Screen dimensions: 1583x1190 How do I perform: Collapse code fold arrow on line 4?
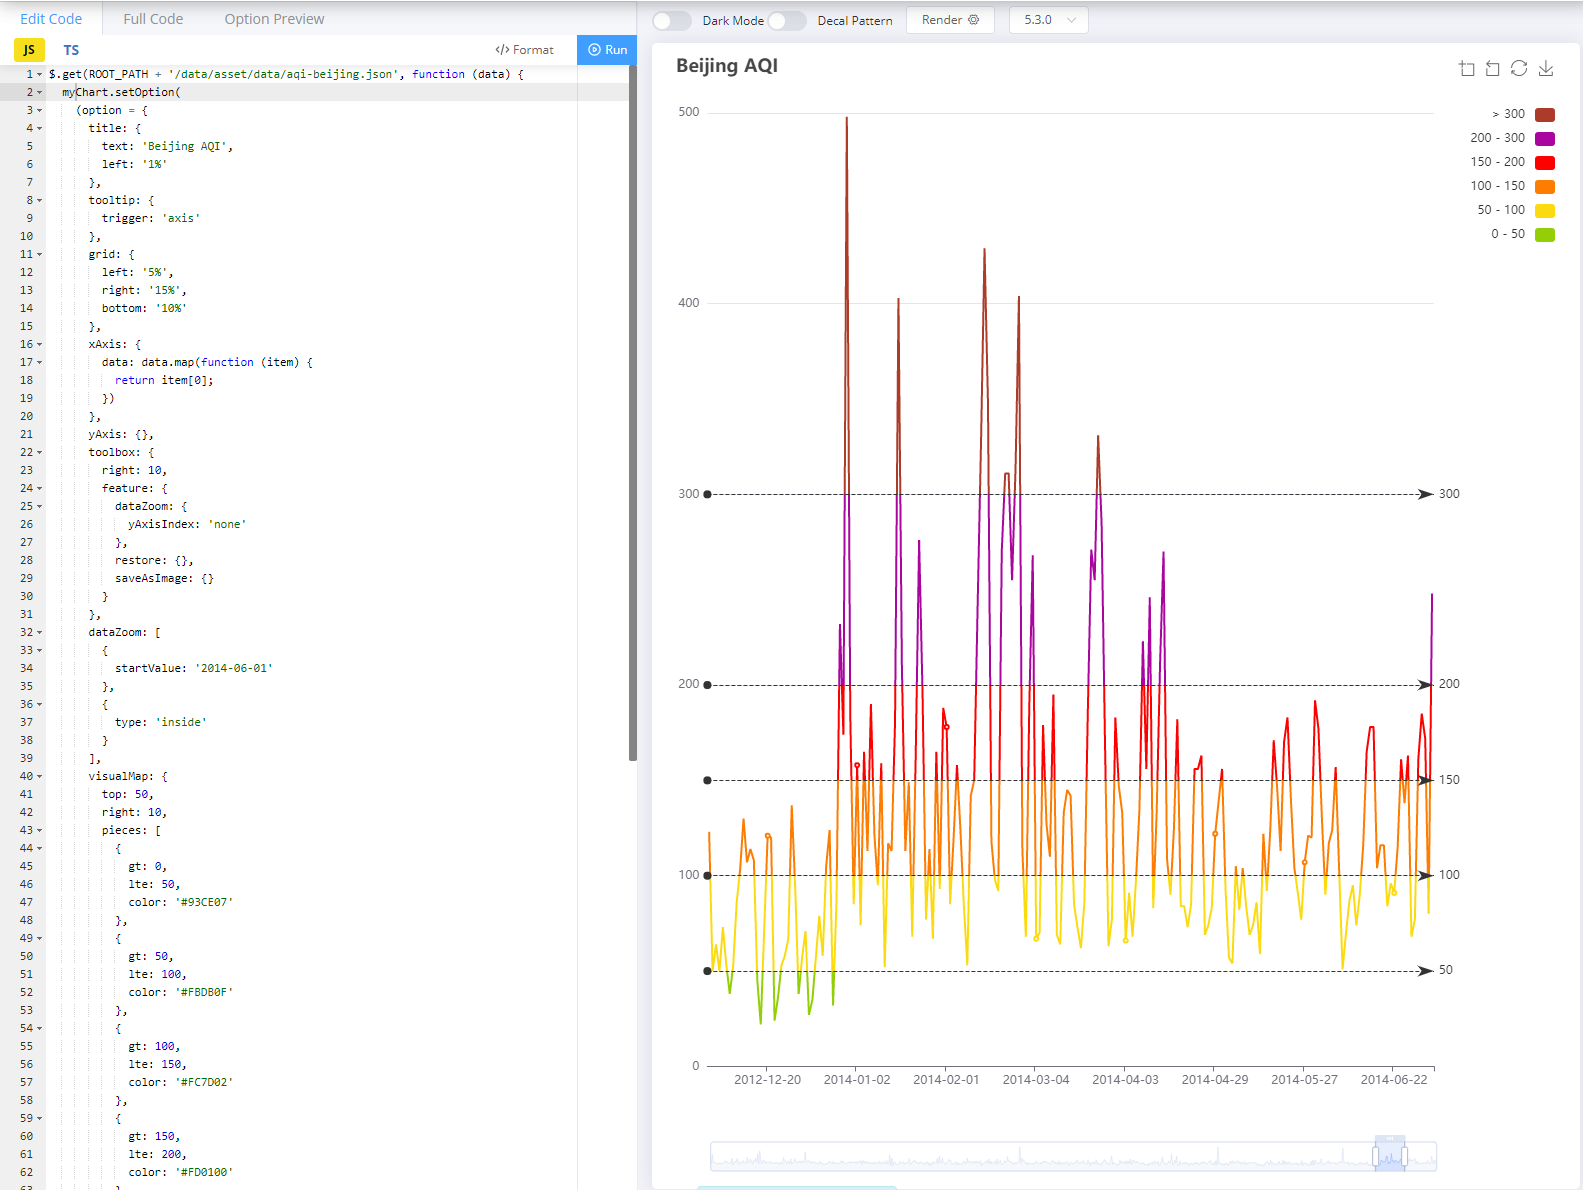tap(40, 128)
